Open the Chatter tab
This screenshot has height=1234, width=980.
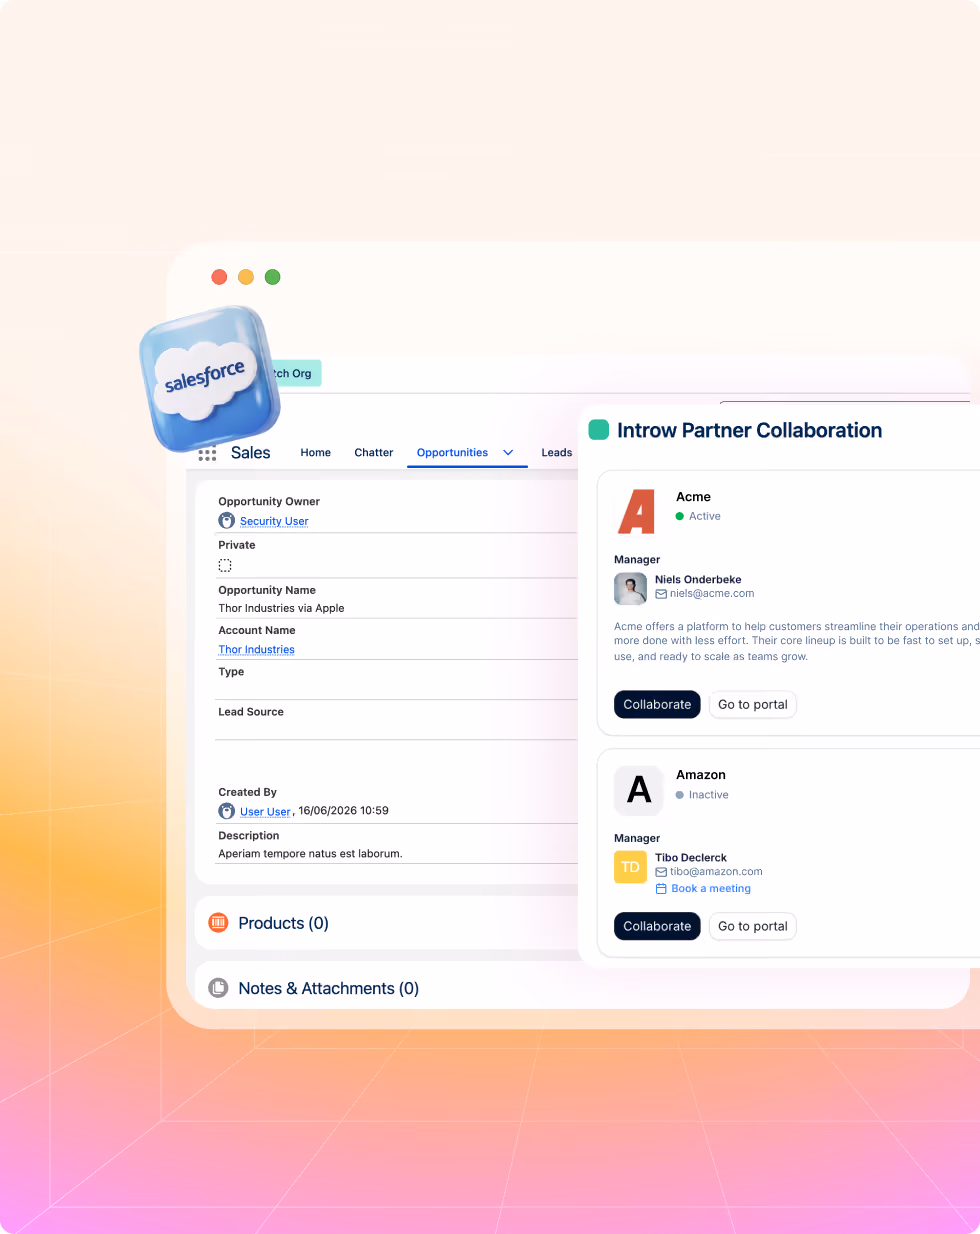pyautogui.click(x=374, y=453)
